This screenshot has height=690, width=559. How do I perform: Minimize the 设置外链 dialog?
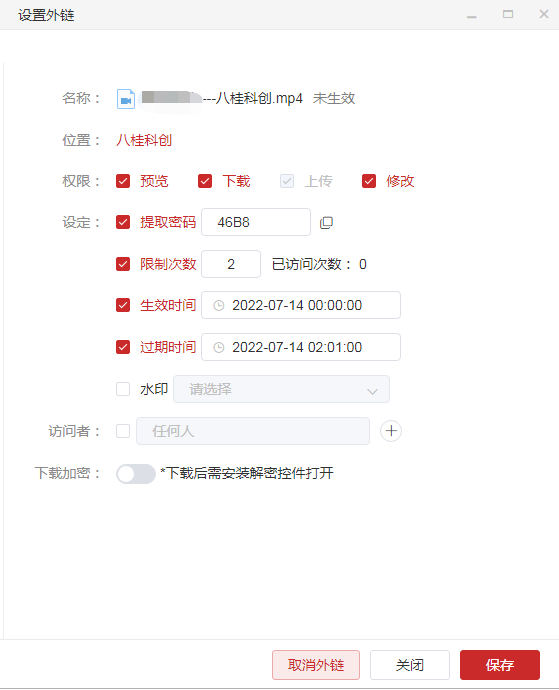click(x=472, y=15)
